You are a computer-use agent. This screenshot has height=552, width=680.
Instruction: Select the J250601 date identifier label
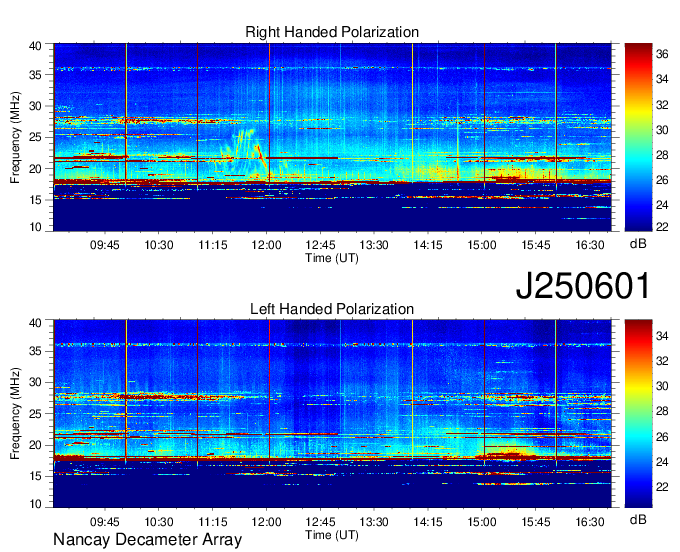(583, 286)
